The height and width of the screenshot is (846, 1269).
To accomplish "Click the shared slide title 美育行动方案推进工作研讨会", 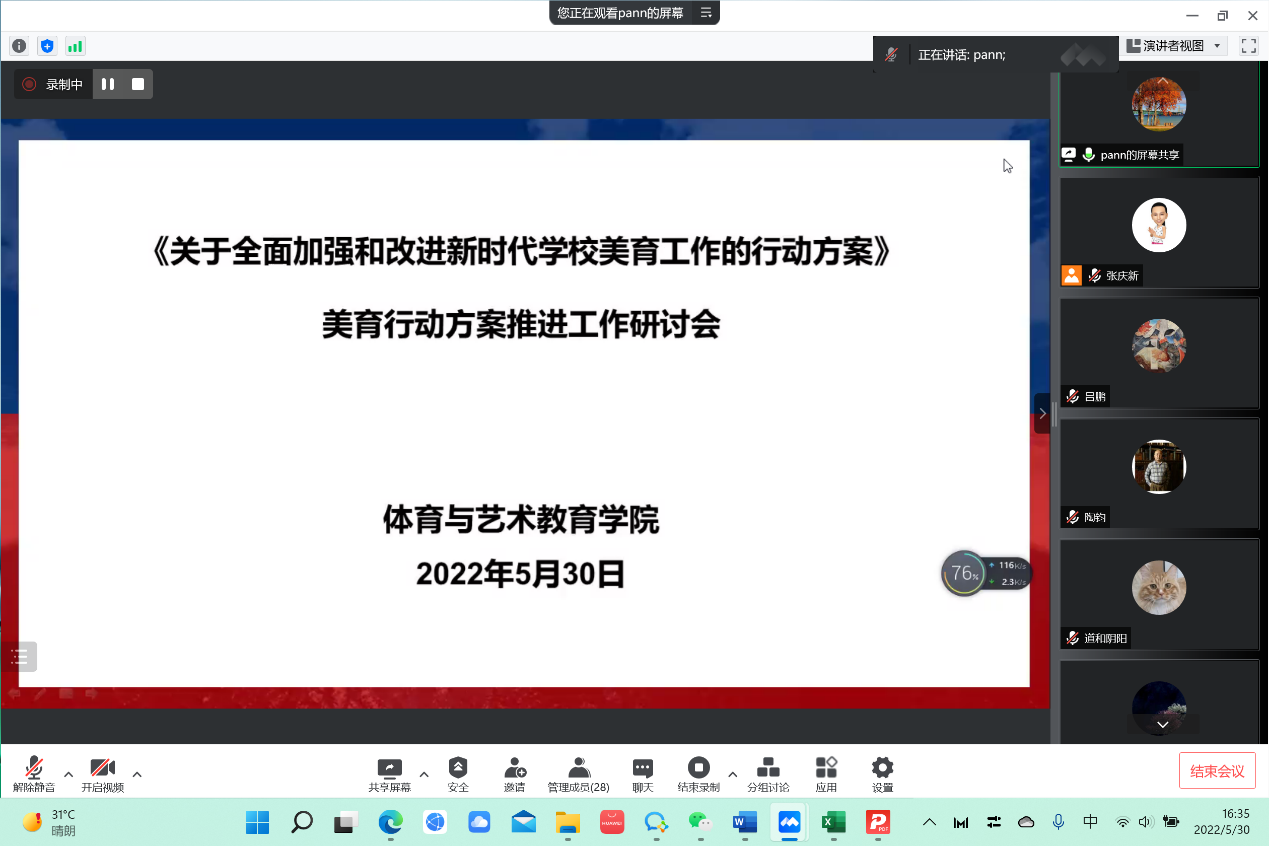I will (x=521, y=325).
